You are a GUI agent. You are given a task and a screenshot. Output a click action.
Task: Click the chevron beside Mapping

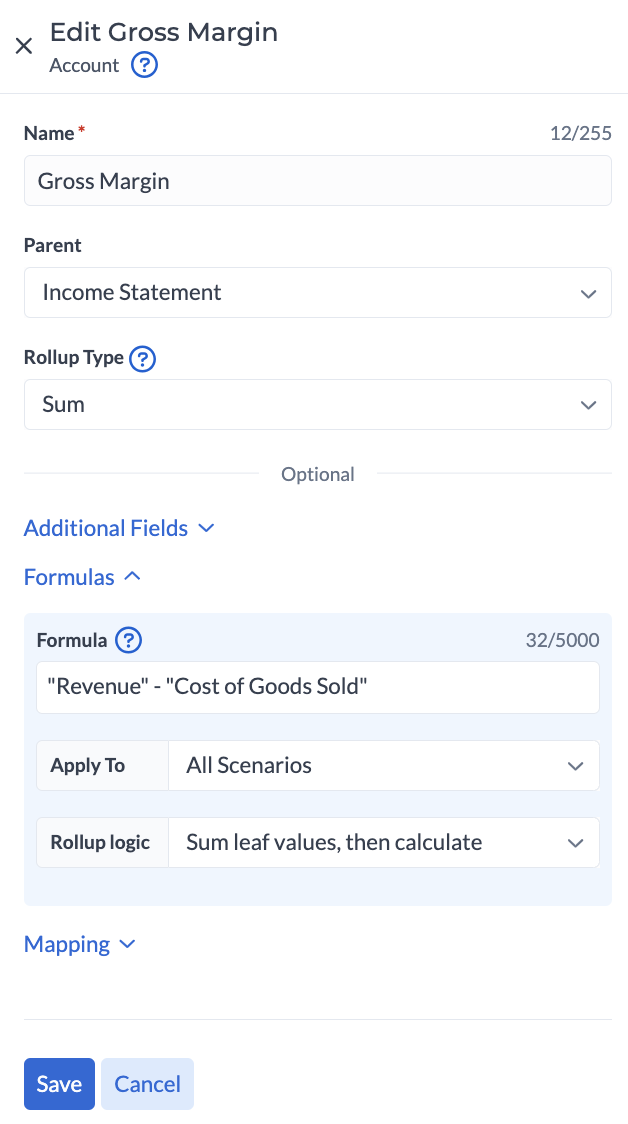coord(127,945)
